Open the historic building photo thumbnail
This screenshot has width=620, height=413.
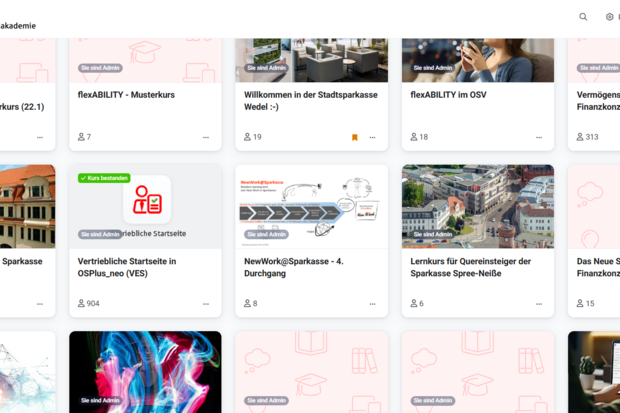pos(28,206)
